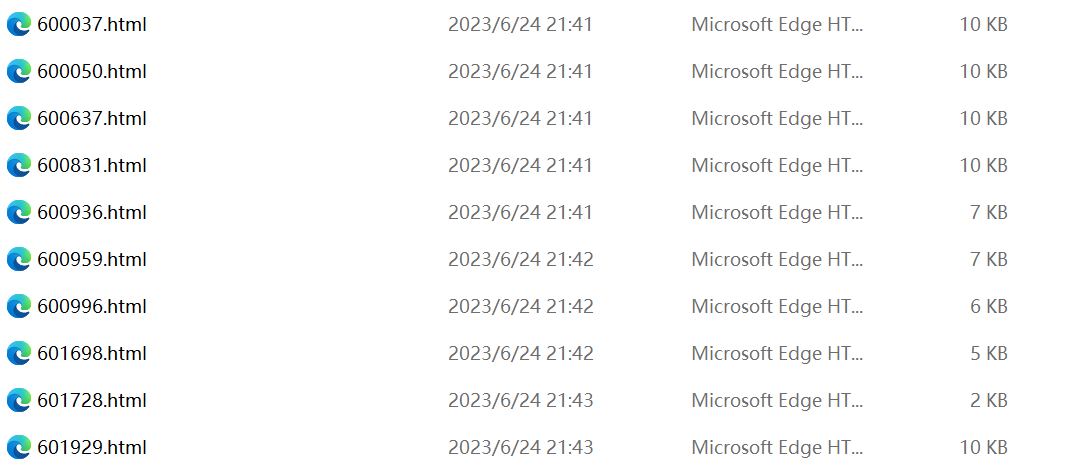Select the Edge icon for 600050.html
The height and width of the screenshot is (466, 1092).
point(18,72)
